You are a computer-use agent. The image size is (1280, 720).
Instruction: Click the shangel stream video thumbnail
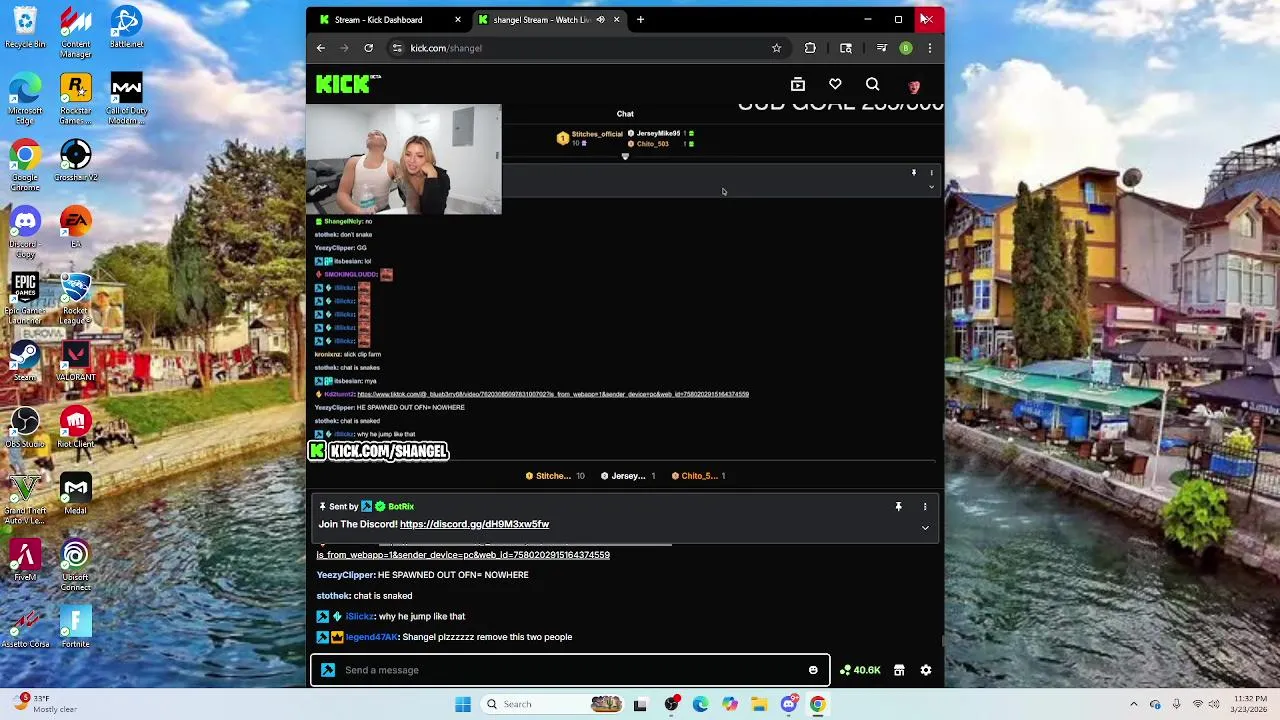[403, 159]
